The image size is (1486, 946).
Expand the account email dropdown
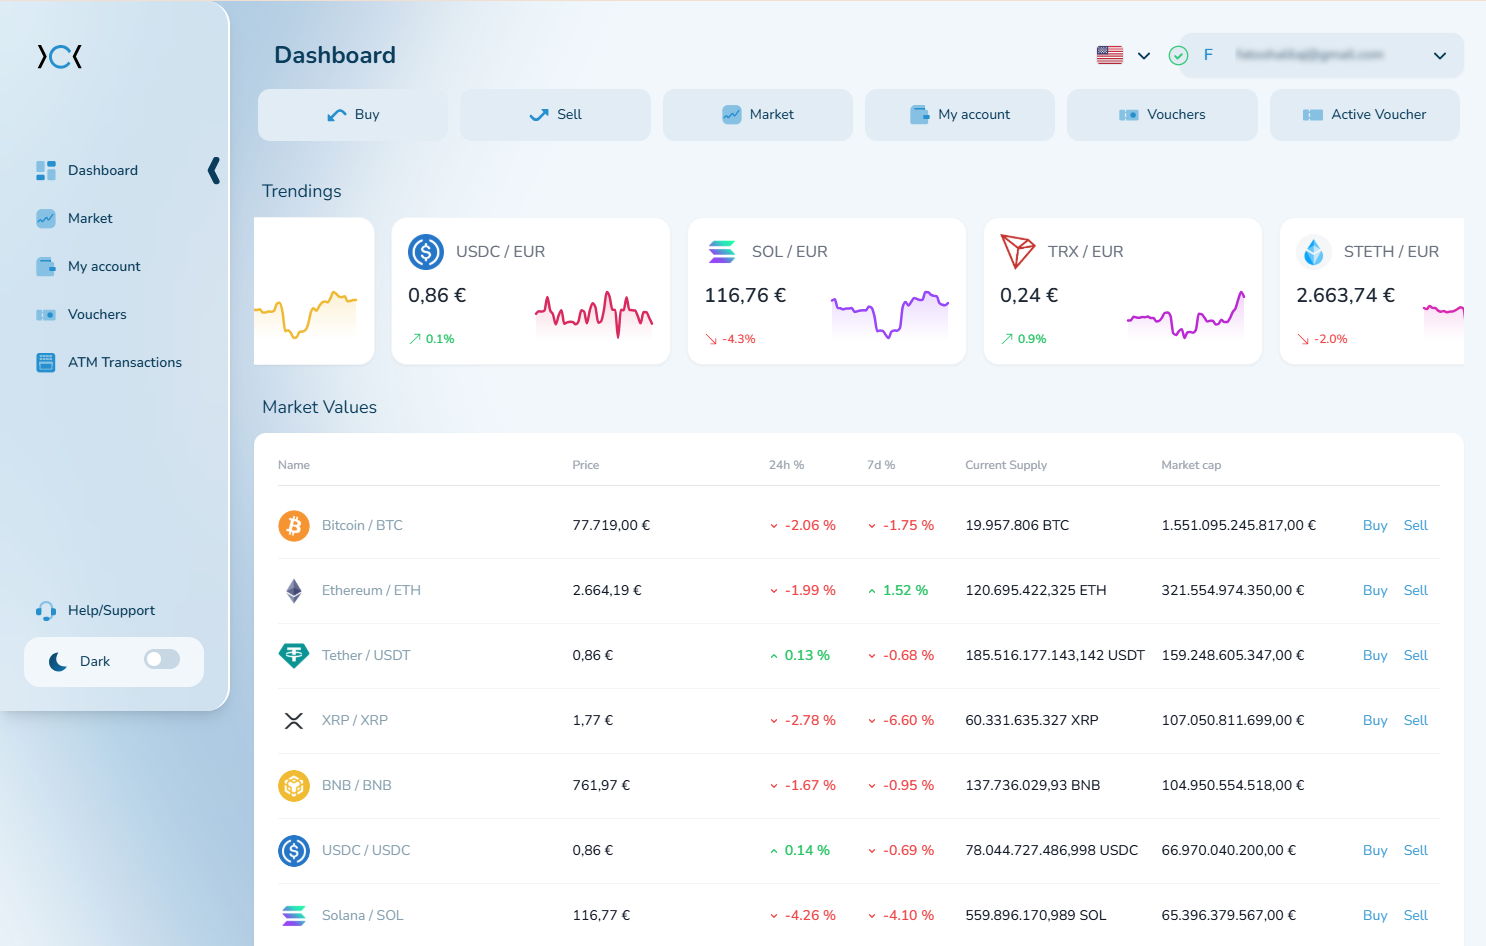[x=1440, y=55]
